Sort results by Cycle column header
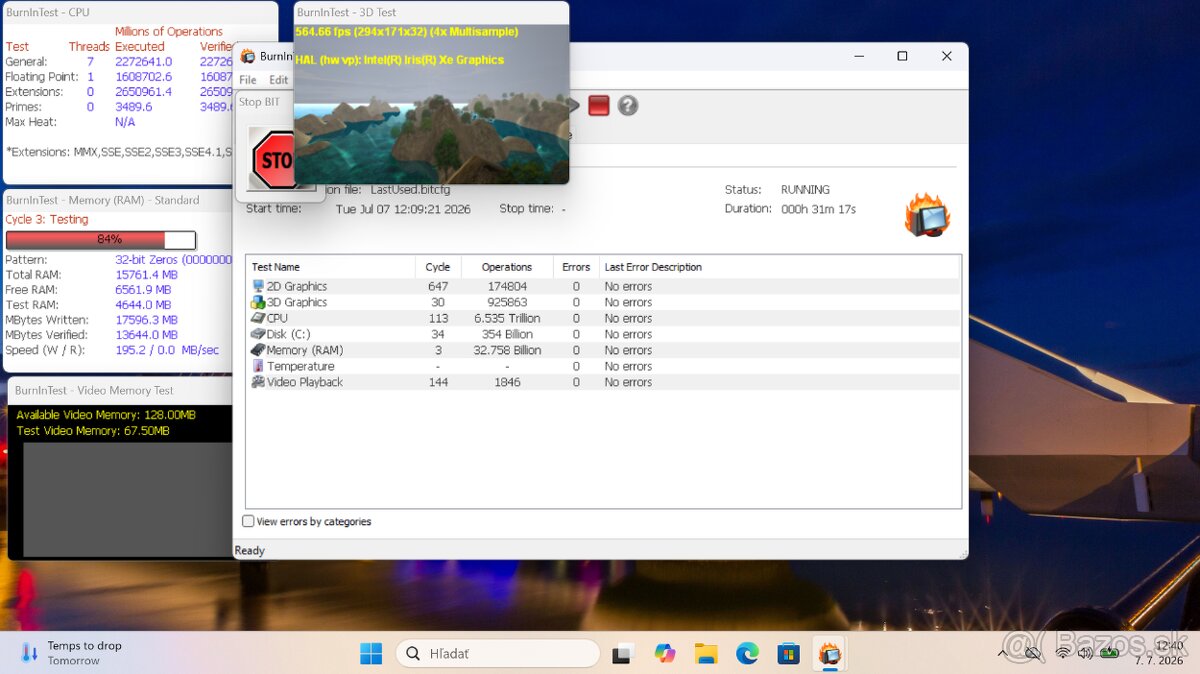The height and width of the screenshot is (674, 1200). 438,267
